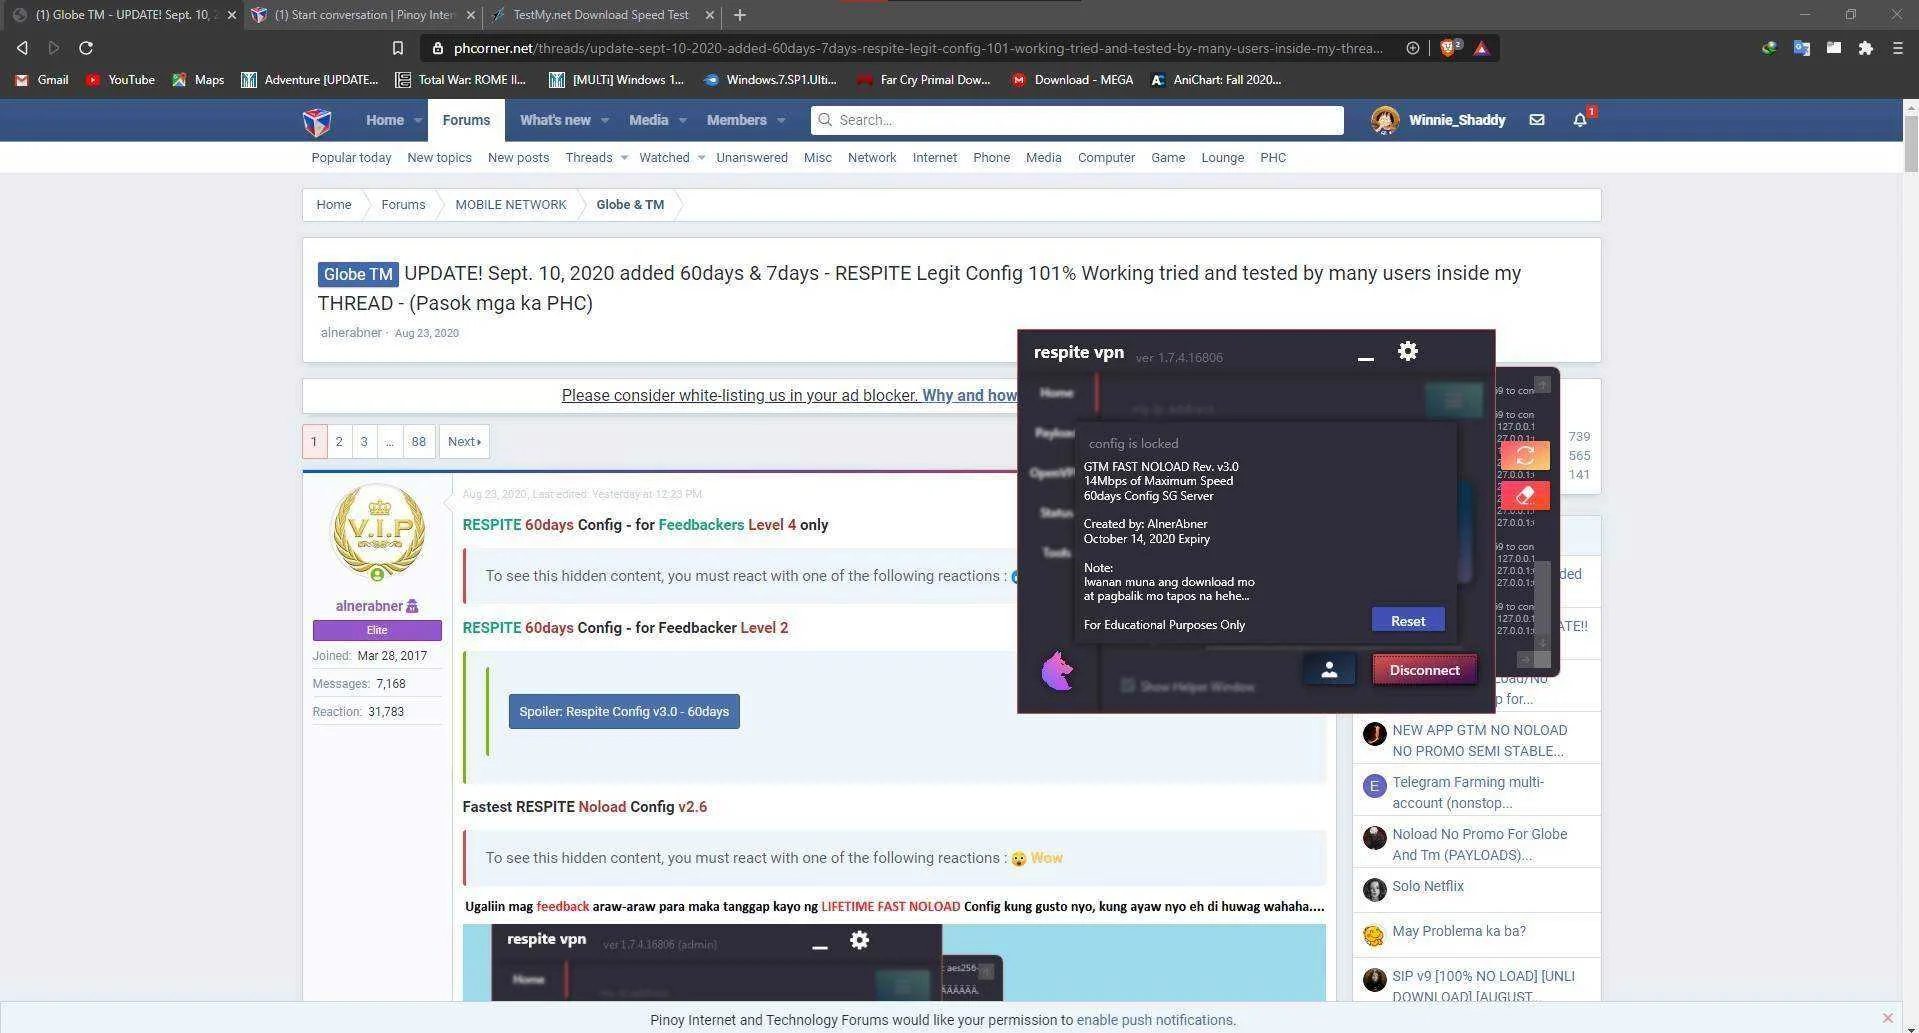Viewport: 1919px width, 1033px height.
Task: Click the Winnie_Shaddy username
Action: (x=1456, y=120)
